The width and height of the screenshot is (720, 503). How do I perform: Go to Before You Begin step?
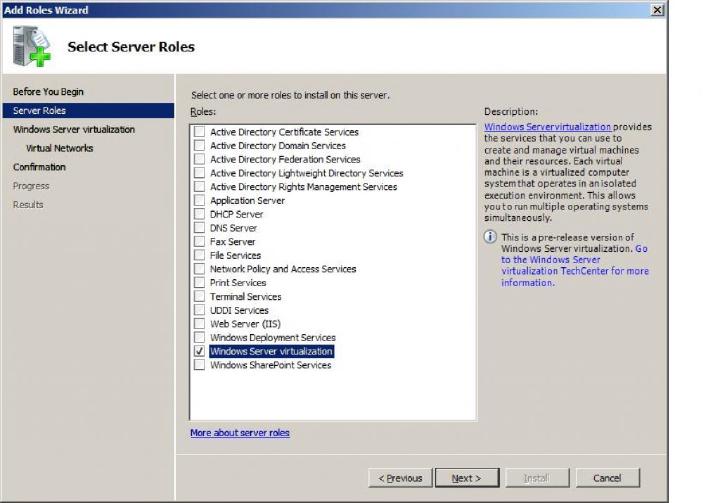coord(48,91)
